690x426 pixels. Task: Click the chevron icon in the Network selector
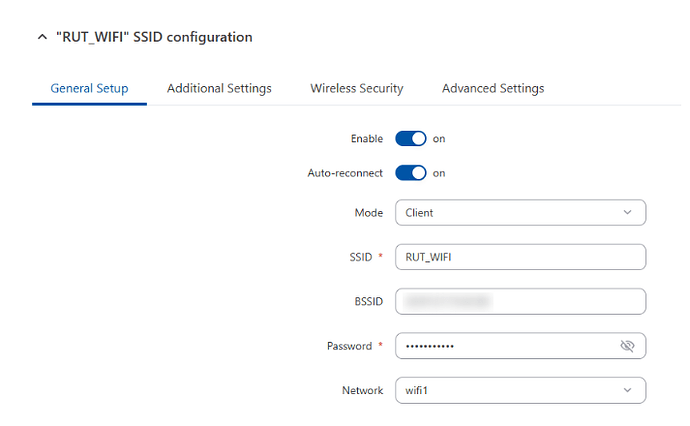coord(627,390)
